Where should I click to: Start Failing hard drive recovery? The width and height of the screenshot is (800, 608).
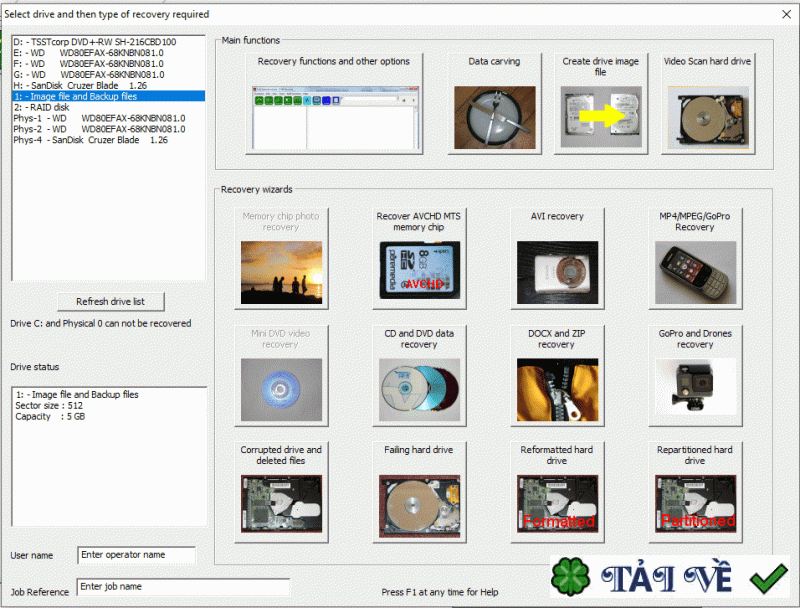pyautogui.click(x=419, y=492)
